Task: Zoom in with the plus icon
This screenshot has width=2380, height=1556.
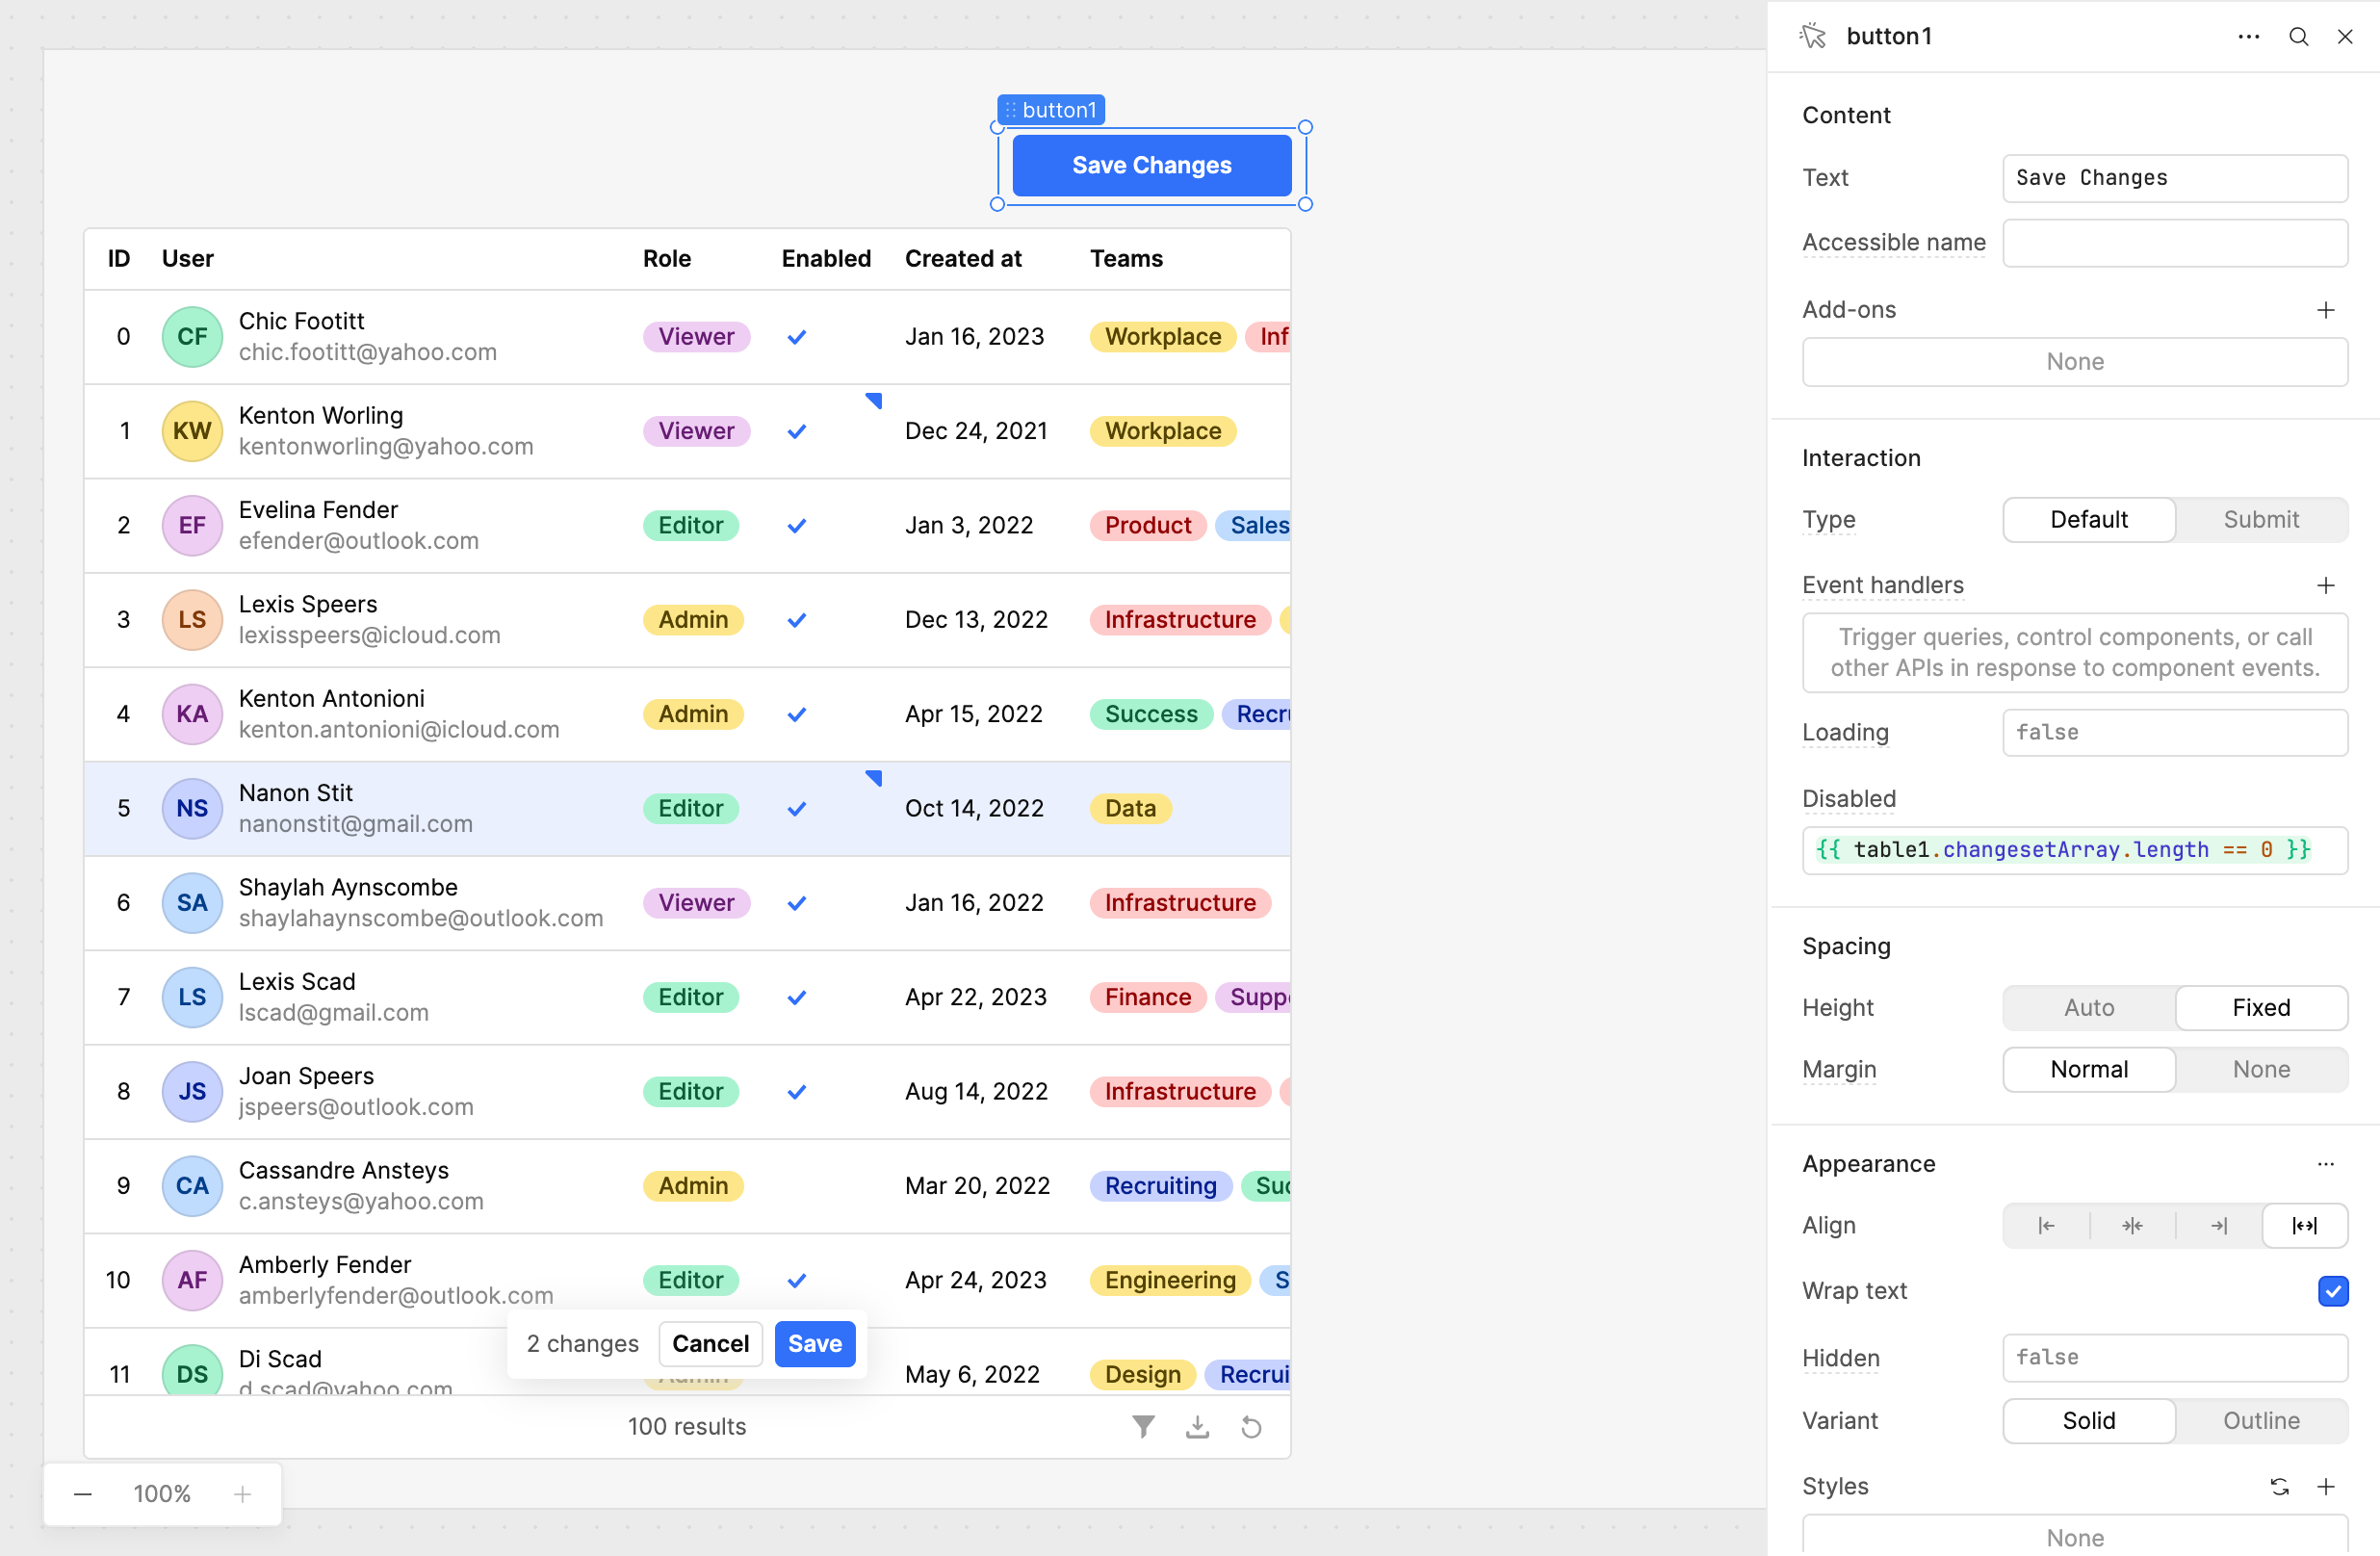Action: [x=242, y=1493]
